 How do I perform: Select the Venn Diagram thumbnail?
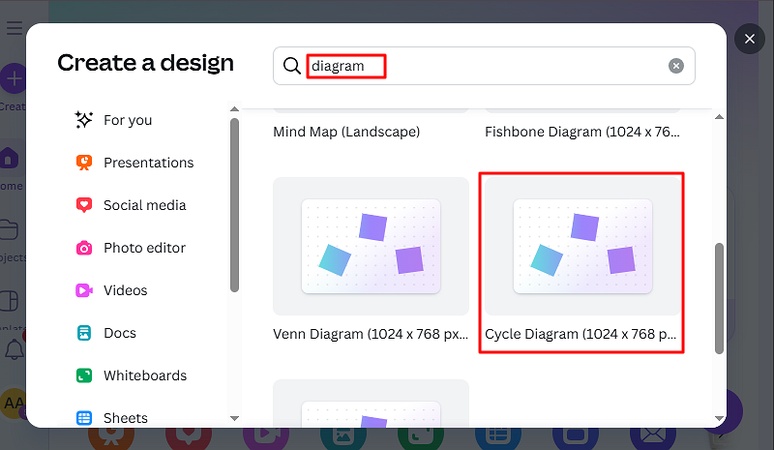click(x=371, y=246)
